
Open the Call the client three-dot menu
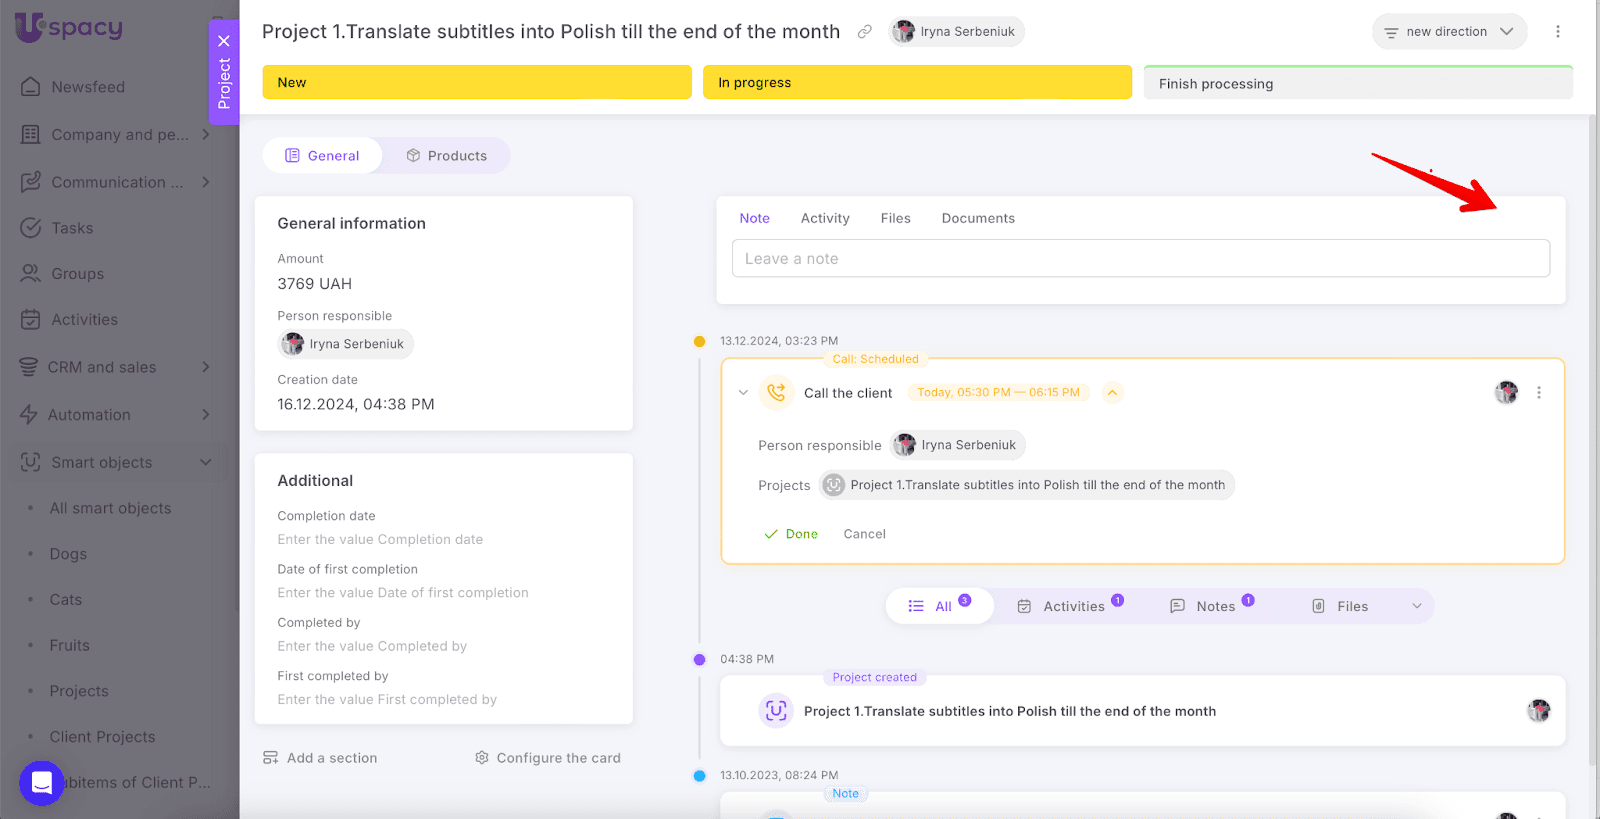coord(1538,393)
